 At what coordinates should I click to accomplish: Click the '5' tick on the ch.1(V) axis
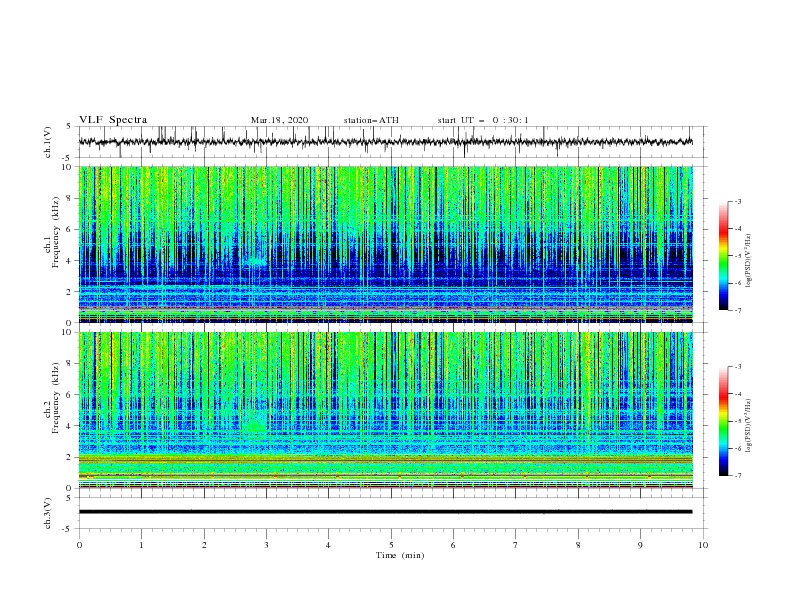[69, 126]
